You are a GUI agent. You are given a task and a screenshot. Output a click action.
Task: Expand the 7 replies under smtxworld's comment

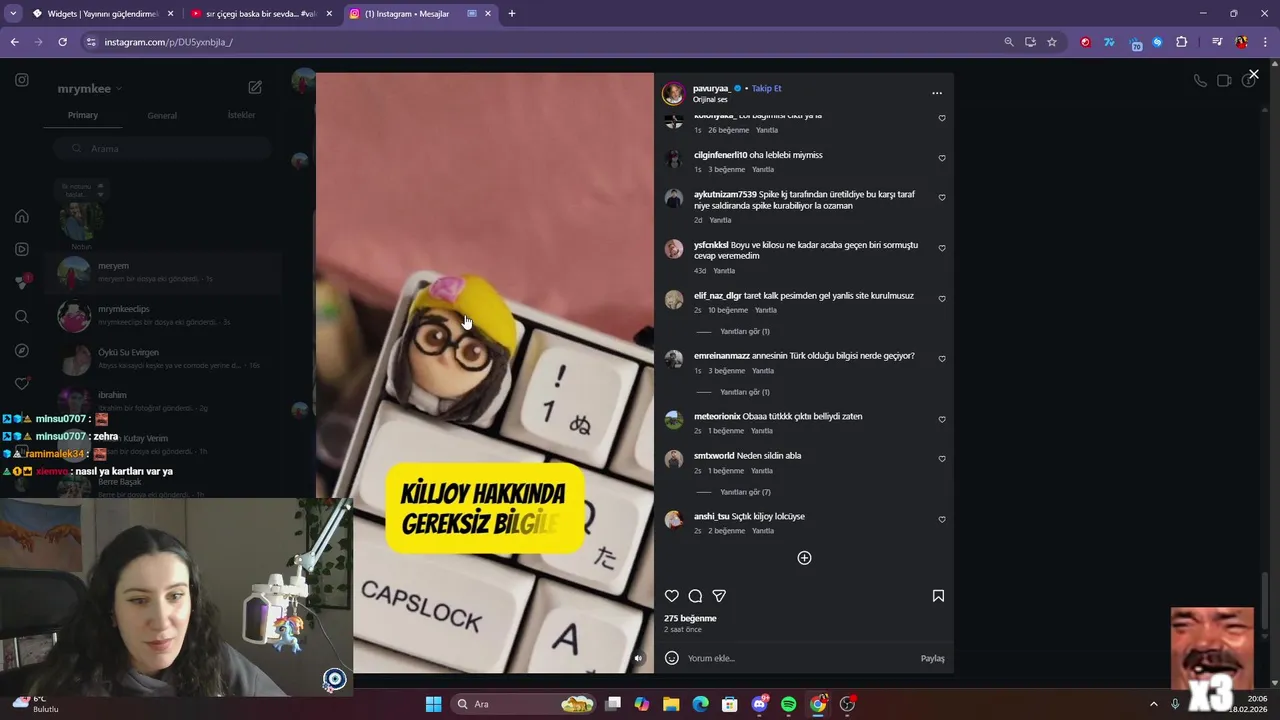tap(745, 492)
